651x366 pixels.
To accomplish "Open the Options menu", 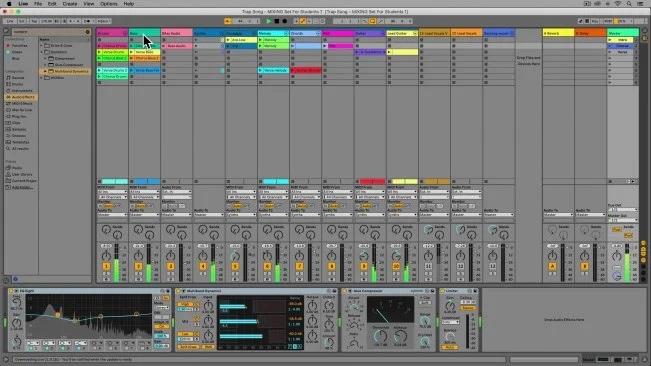I will pos(109,4).
